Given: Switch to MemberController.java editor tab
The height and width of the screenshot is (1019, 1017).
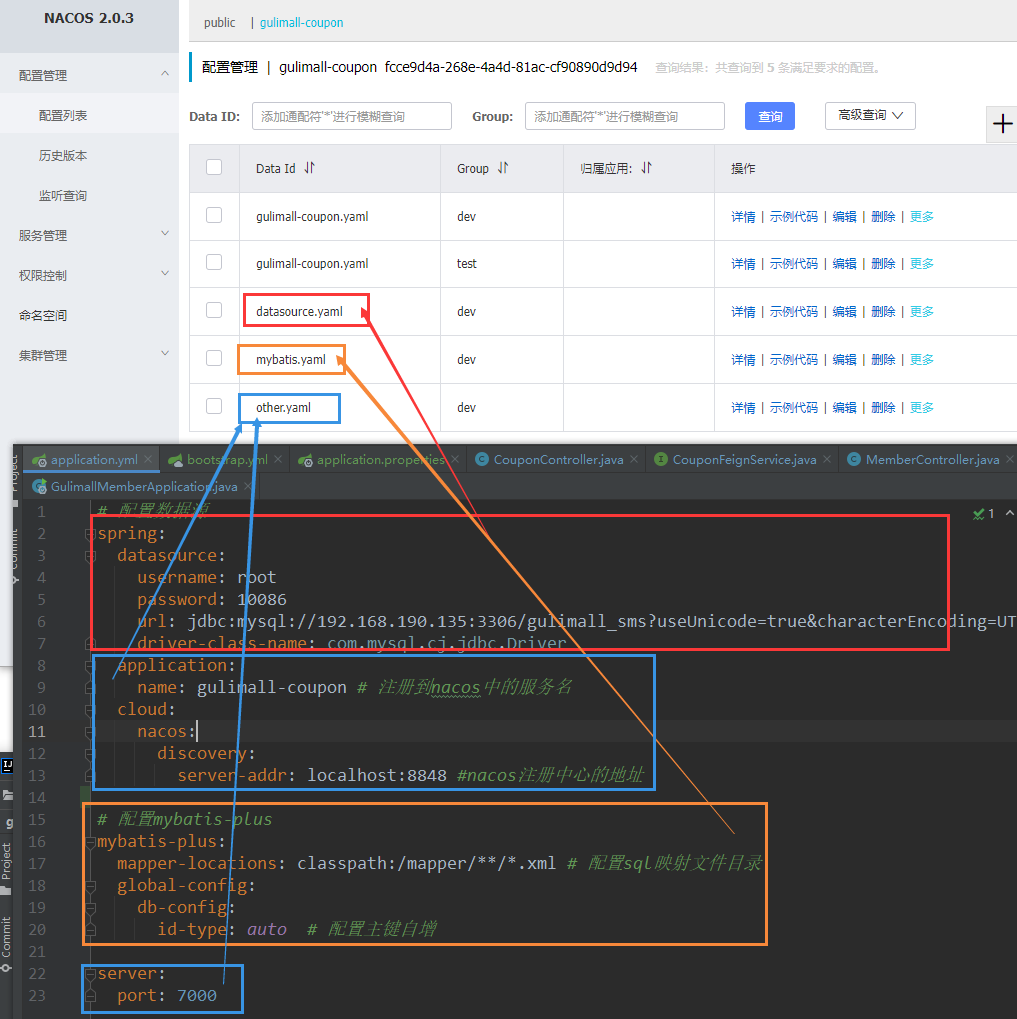Looking at the screenshot, I should [x=932, y=459].
